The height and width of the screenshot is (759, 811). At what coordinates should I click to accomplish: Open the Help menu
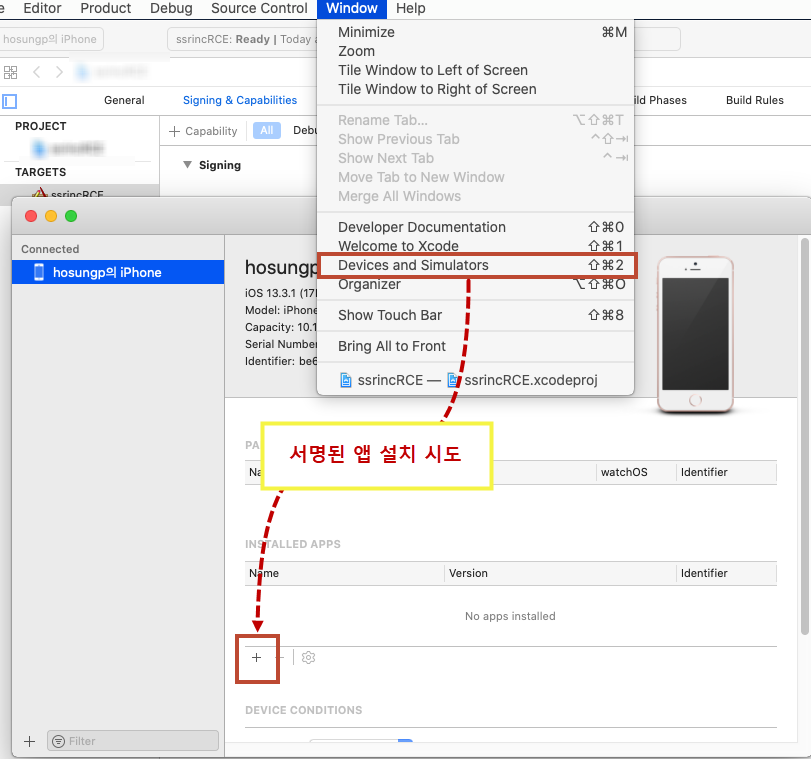tap(411, 9)
